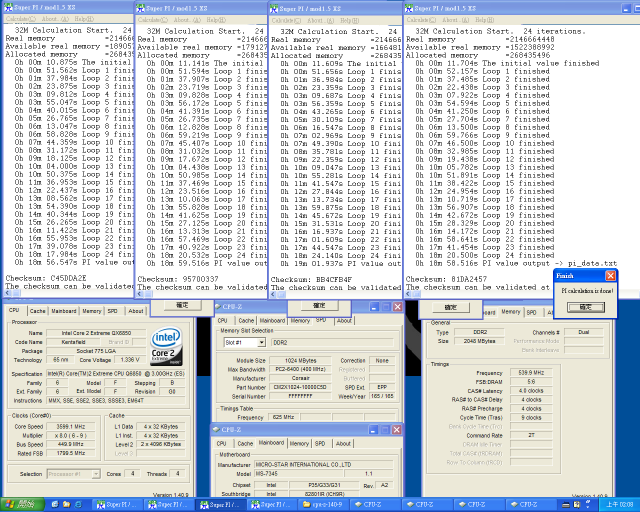Click the FSB:DRAM ratio value 5:6
This screenshot has width=640, height=512.
coord(531,382)
